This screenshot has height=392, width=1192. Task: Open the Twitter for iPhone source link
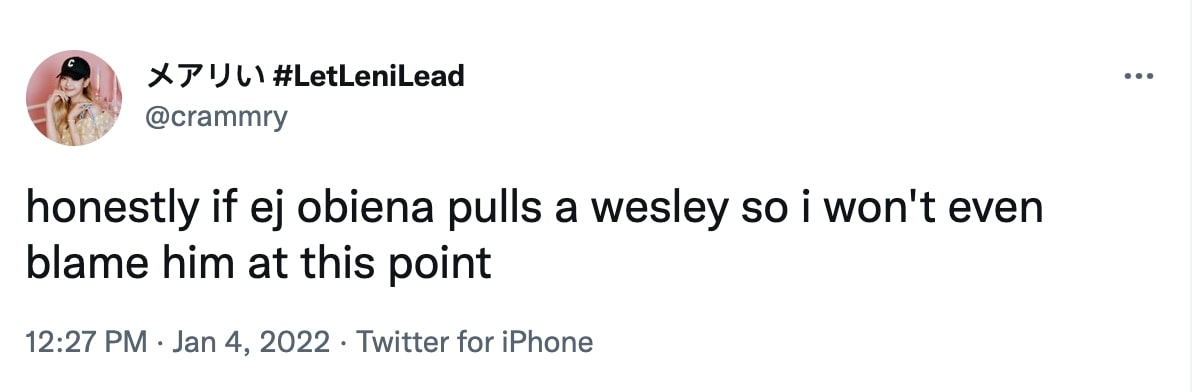point(474,342)
